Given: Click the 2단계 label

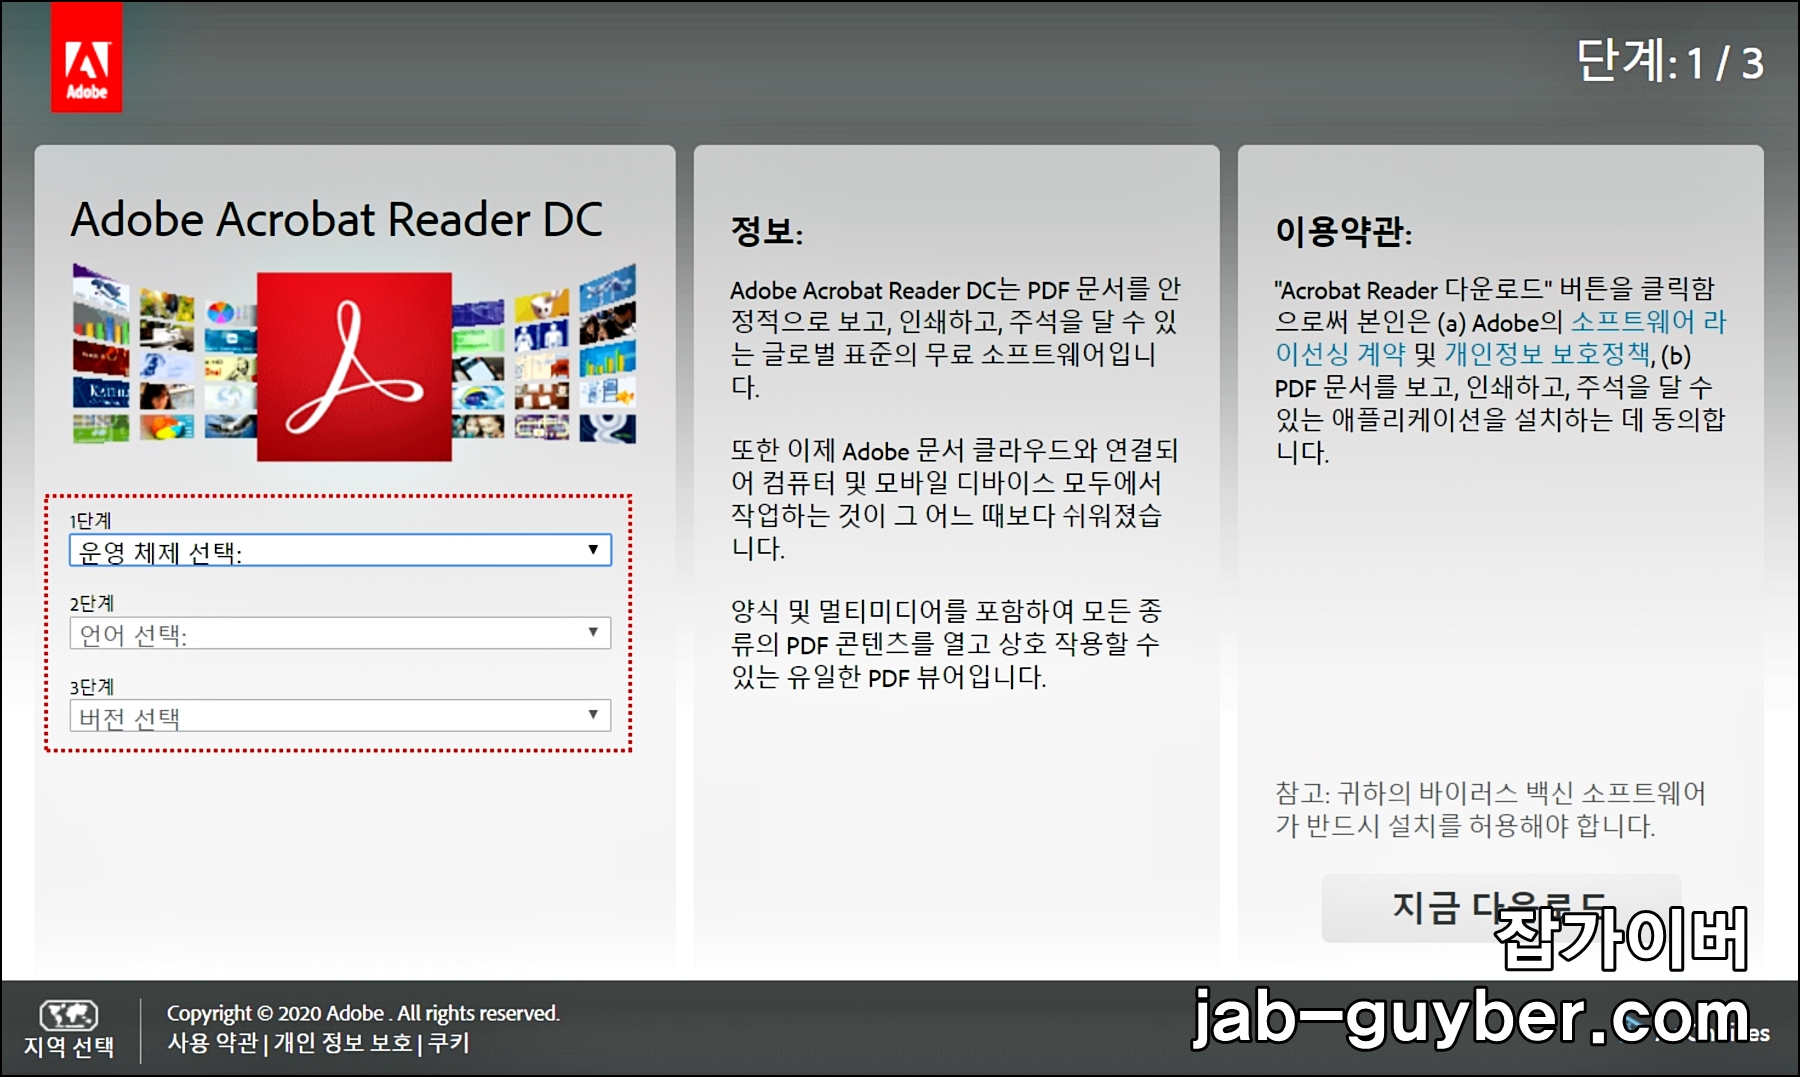Looking at the screenshot, I should click(x=92, y=603).
